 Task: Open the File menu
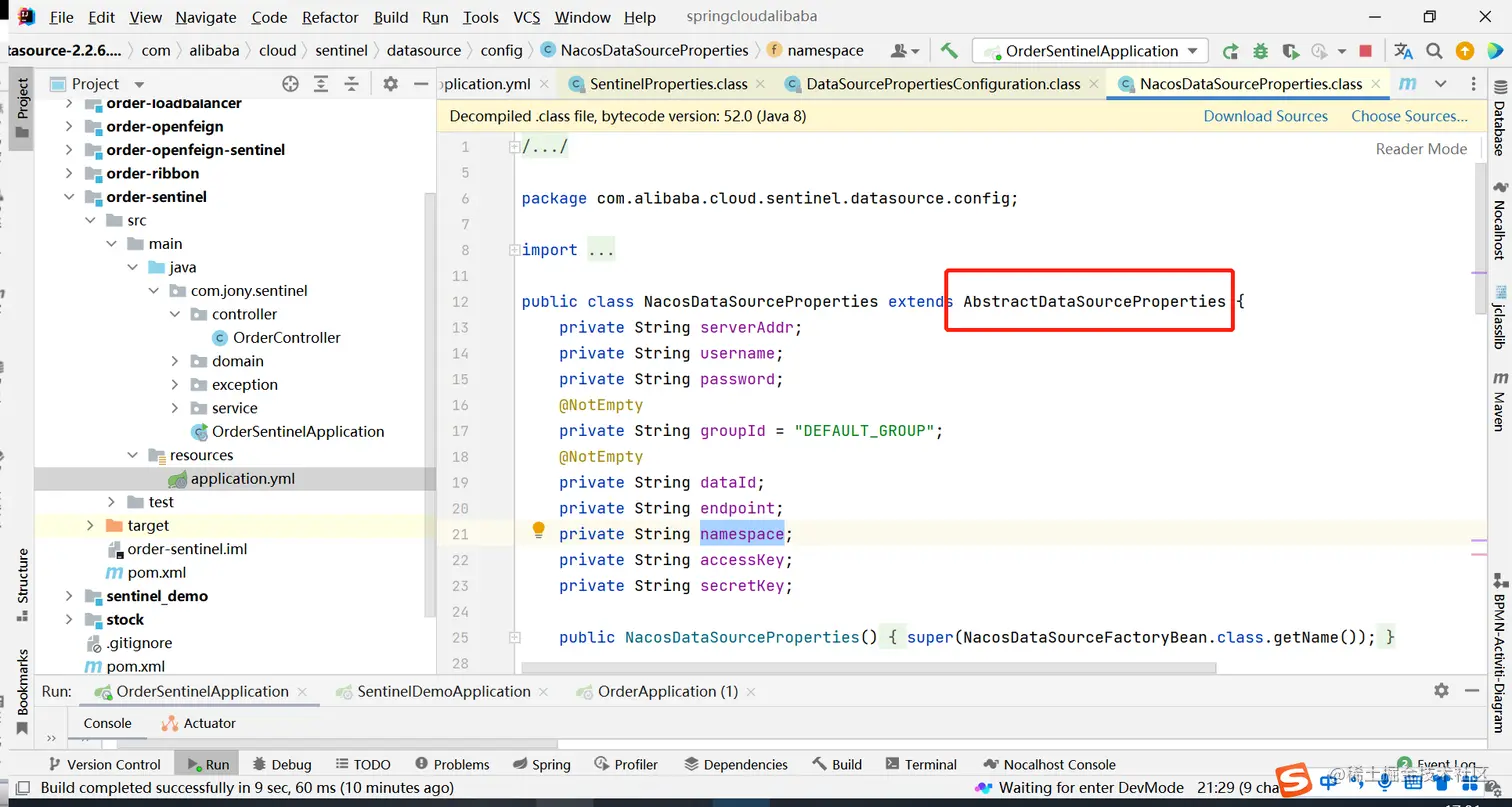pyautogui.click(x=61, y=17)
